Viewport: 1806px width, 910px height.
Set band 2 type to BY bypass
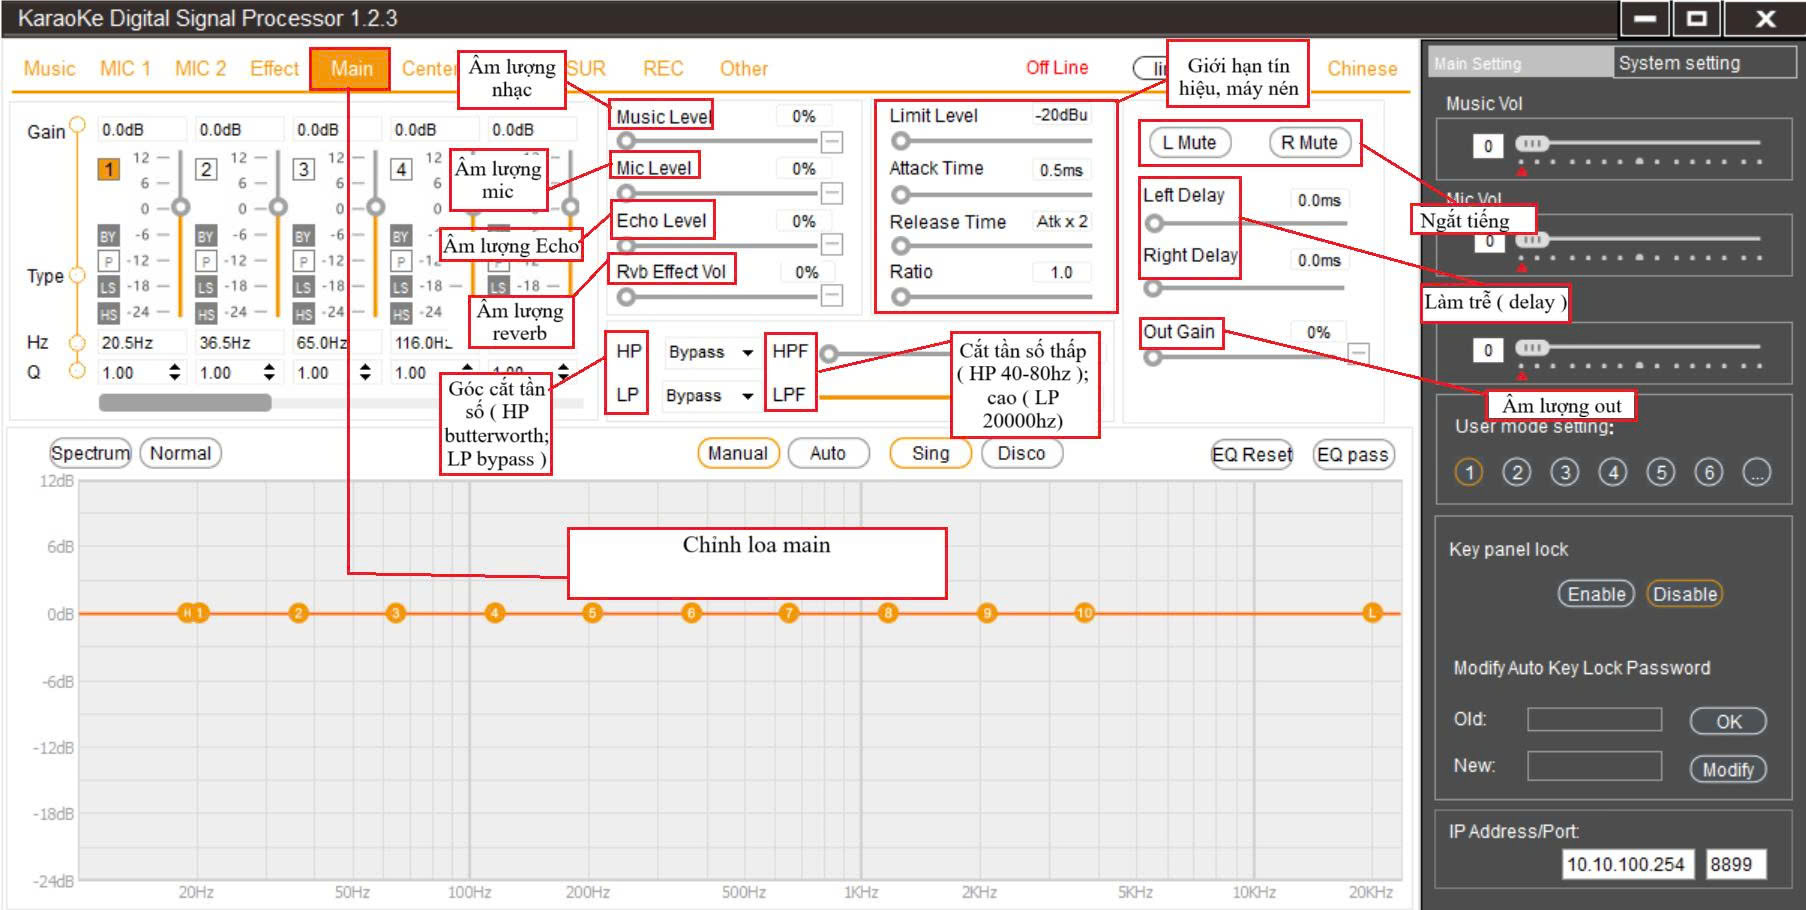(206, 236)
